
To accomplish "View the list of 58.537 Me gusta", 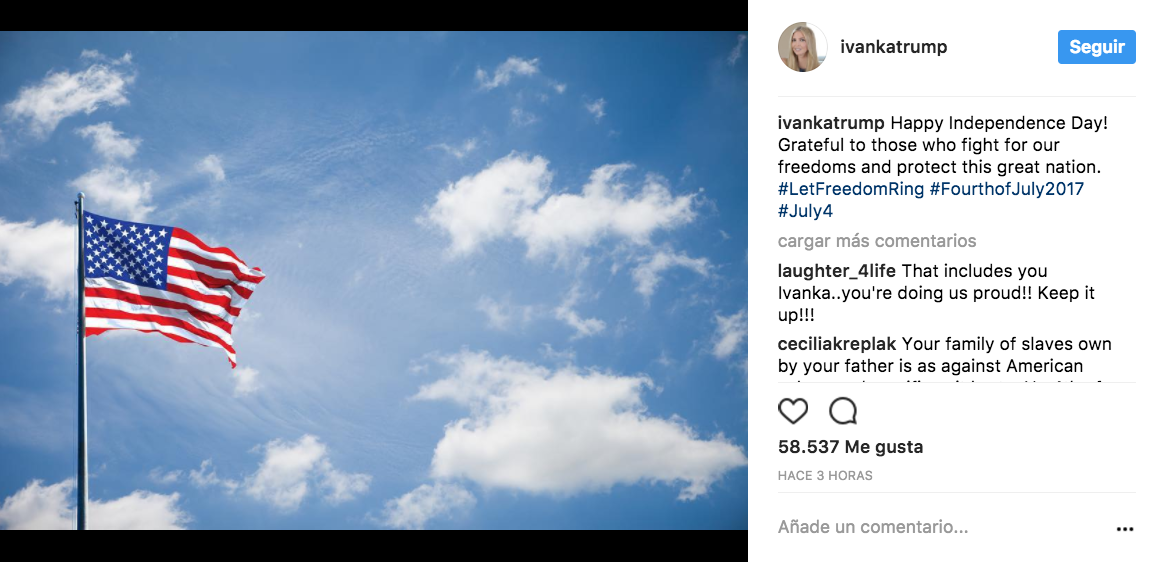I will (x=850, y=447).
